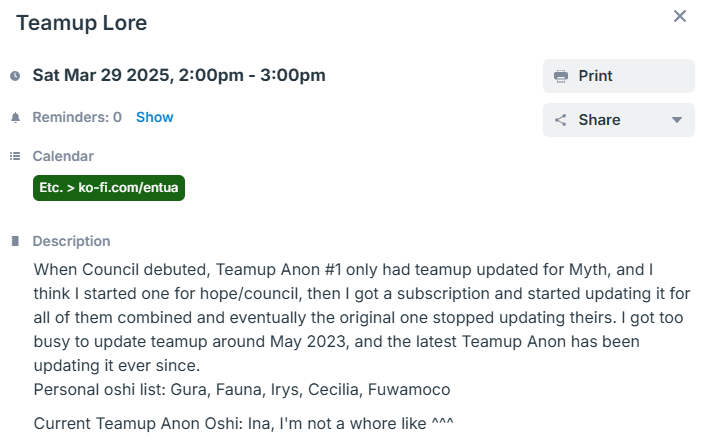Click the share icon in the Share button

[x=561, y=120]
